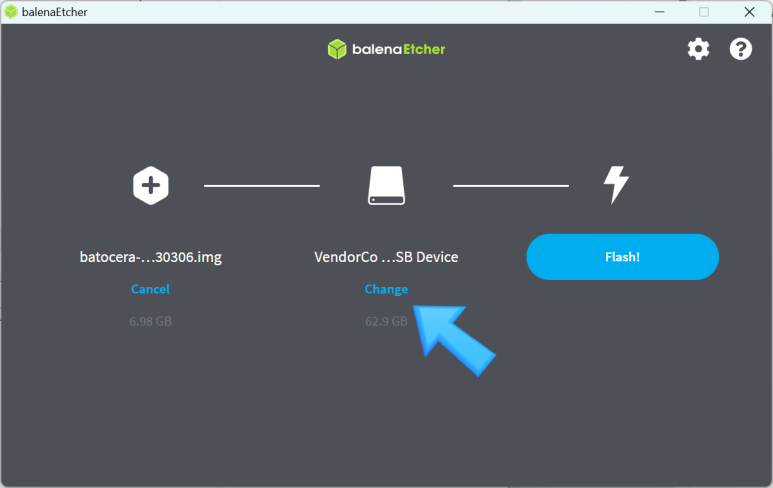Click the disabled maximize window button
Viewport: 773px width, 488px height.
coord(704,12)
